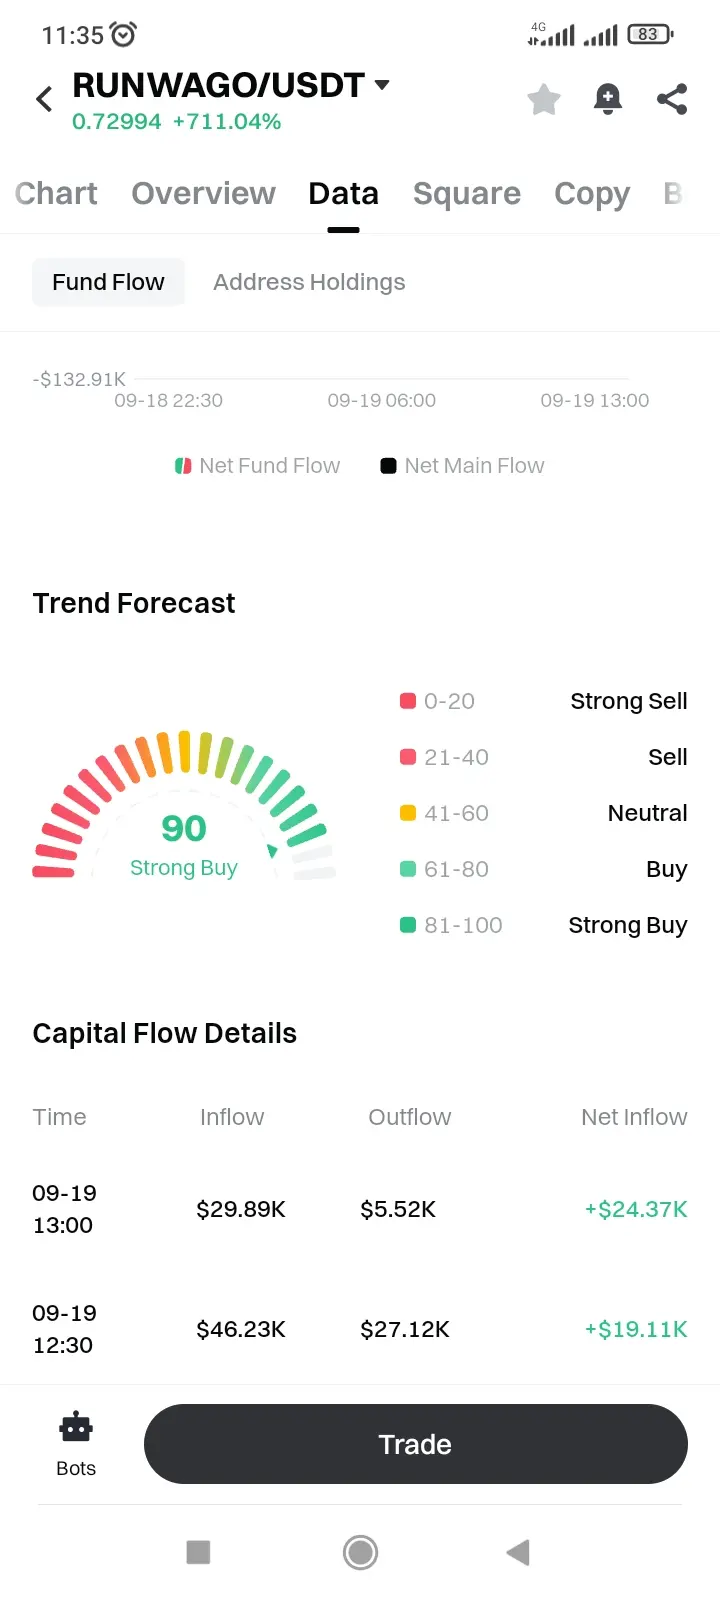Screen dimensions: 720x1600
Task: Switch to the Overview tab
Action: point(203,193)
